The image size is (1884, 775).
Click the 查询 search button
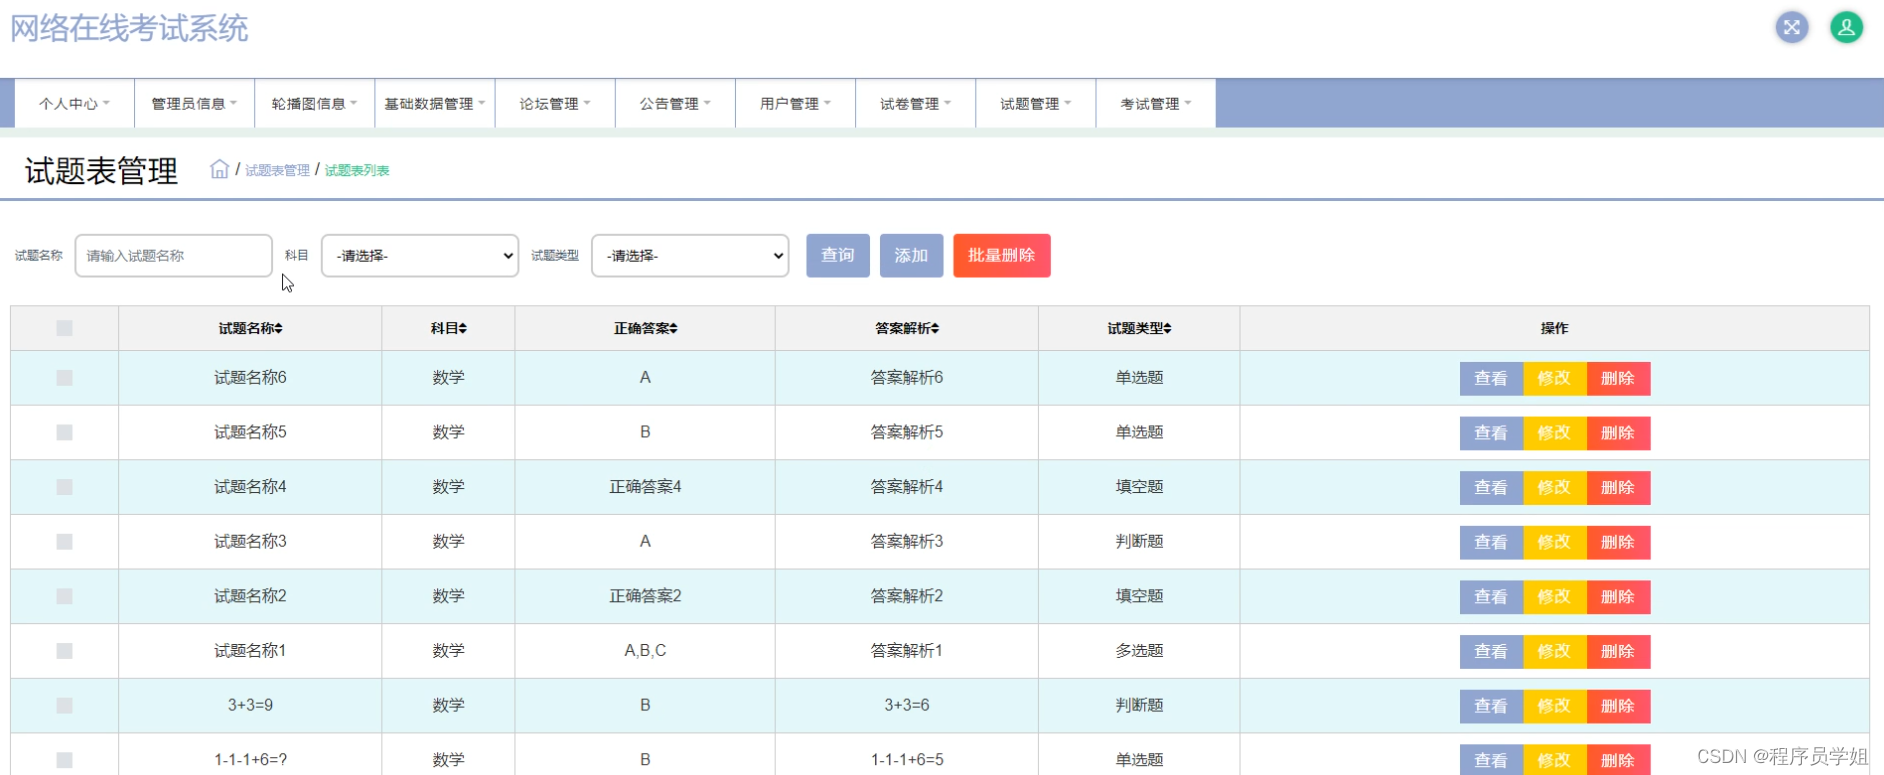click(x=838, y=256)
